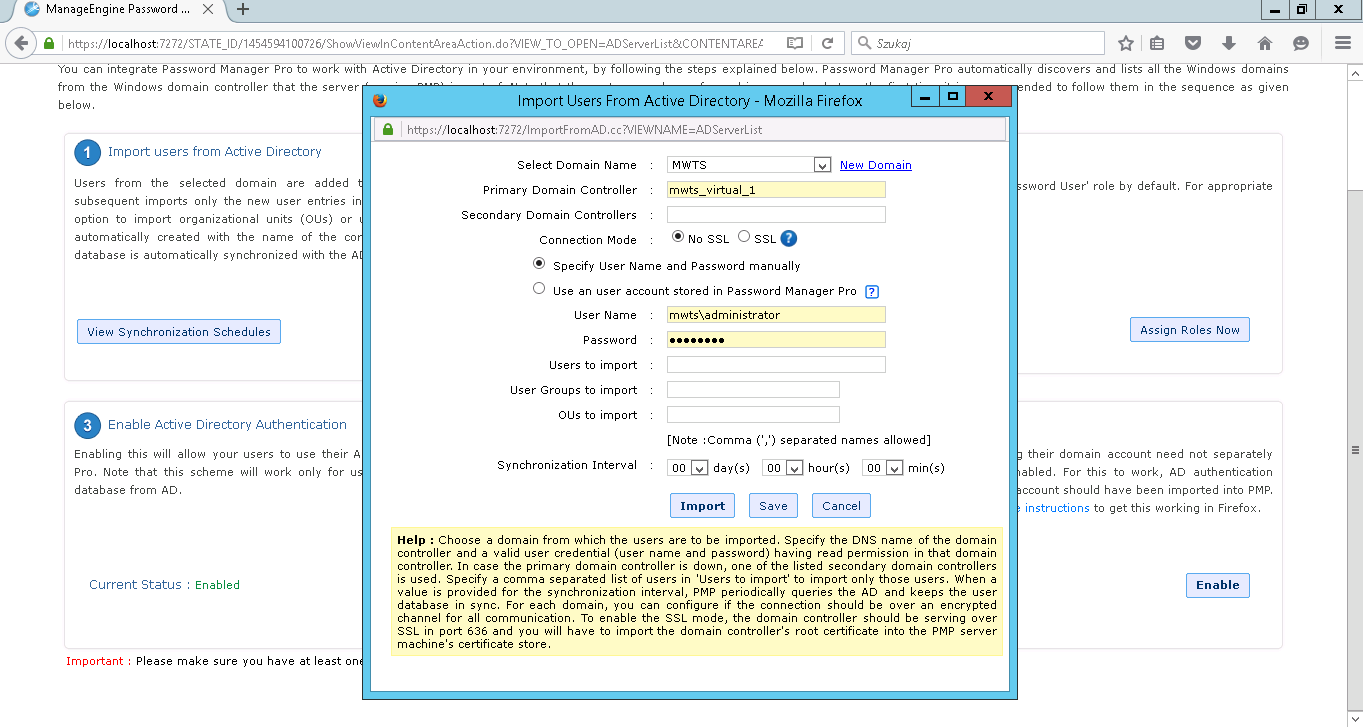Click the Import users from Active Directory heading
The width and height of the screenshot is (1363, 727).
coord(215,152)
